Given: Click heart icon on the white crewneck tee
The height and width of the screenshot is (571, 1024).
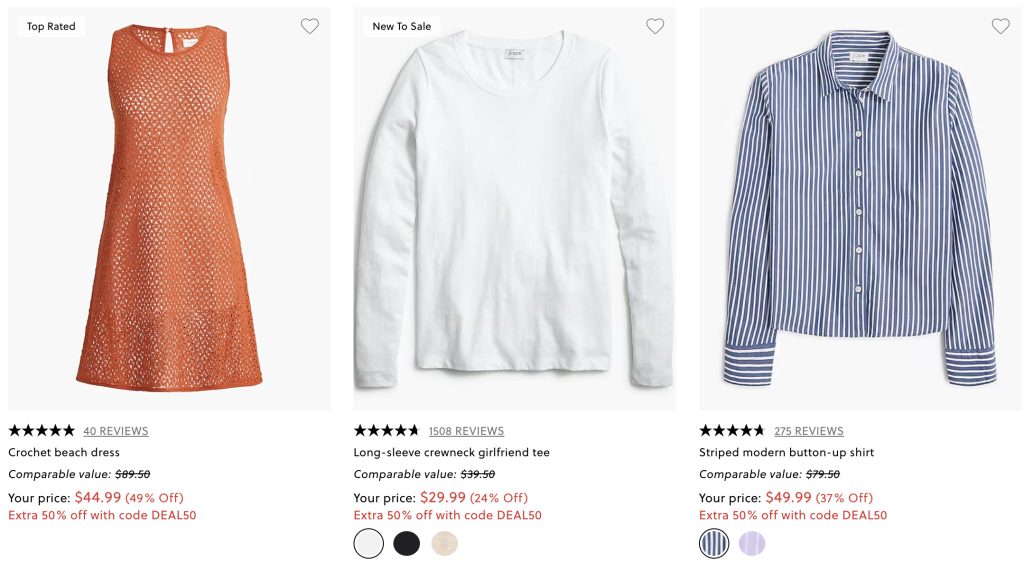Looking at the screenshot, I should coord(655,27).
